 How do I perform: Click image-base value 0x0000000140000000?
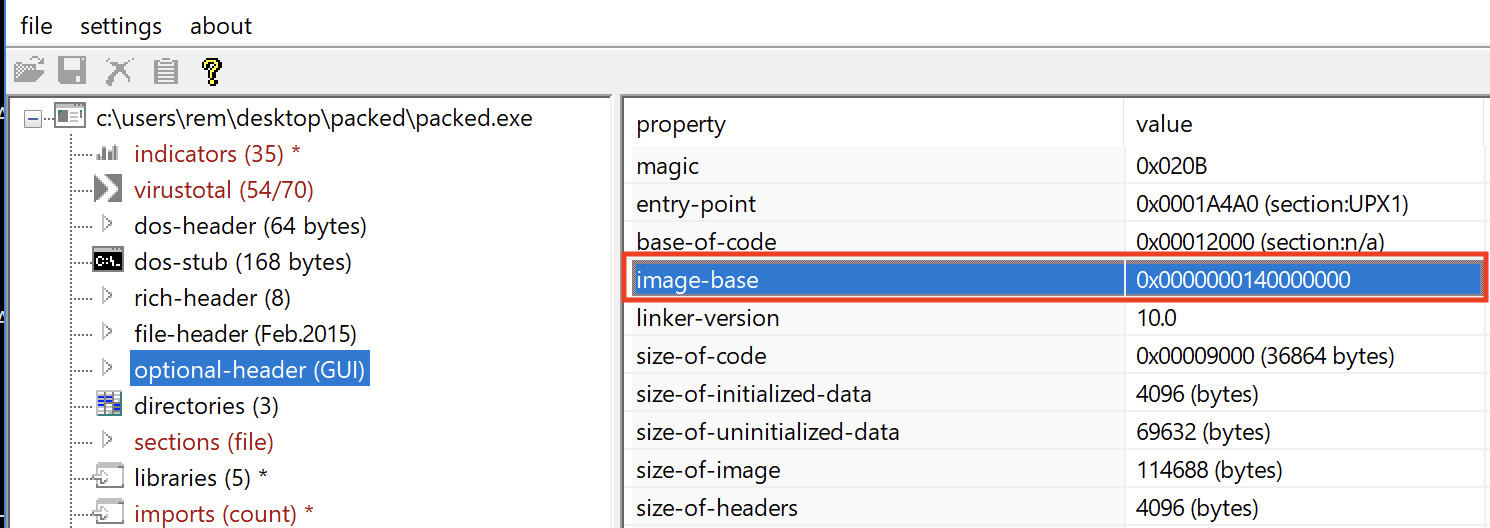coord(1243,280)
